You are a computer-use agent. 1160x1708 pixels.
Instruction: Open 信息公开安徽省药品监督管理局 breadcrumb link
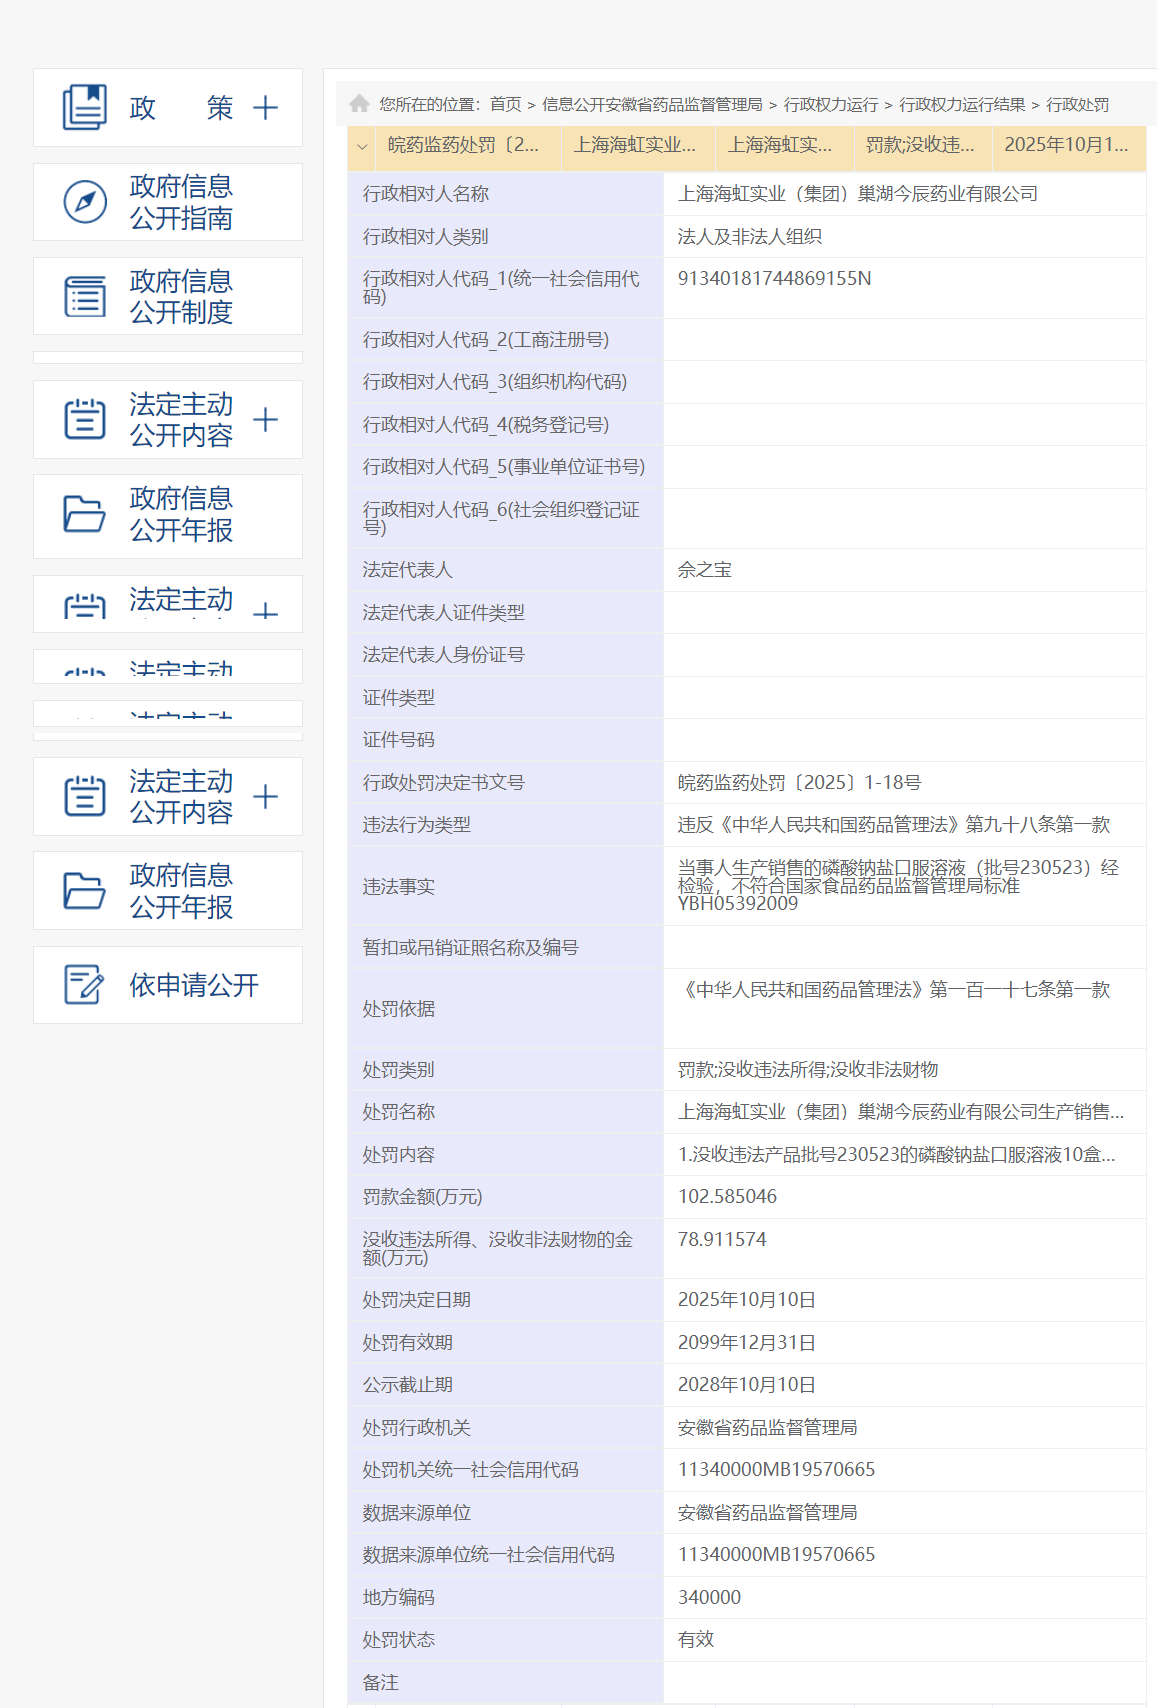pos(652,104)
